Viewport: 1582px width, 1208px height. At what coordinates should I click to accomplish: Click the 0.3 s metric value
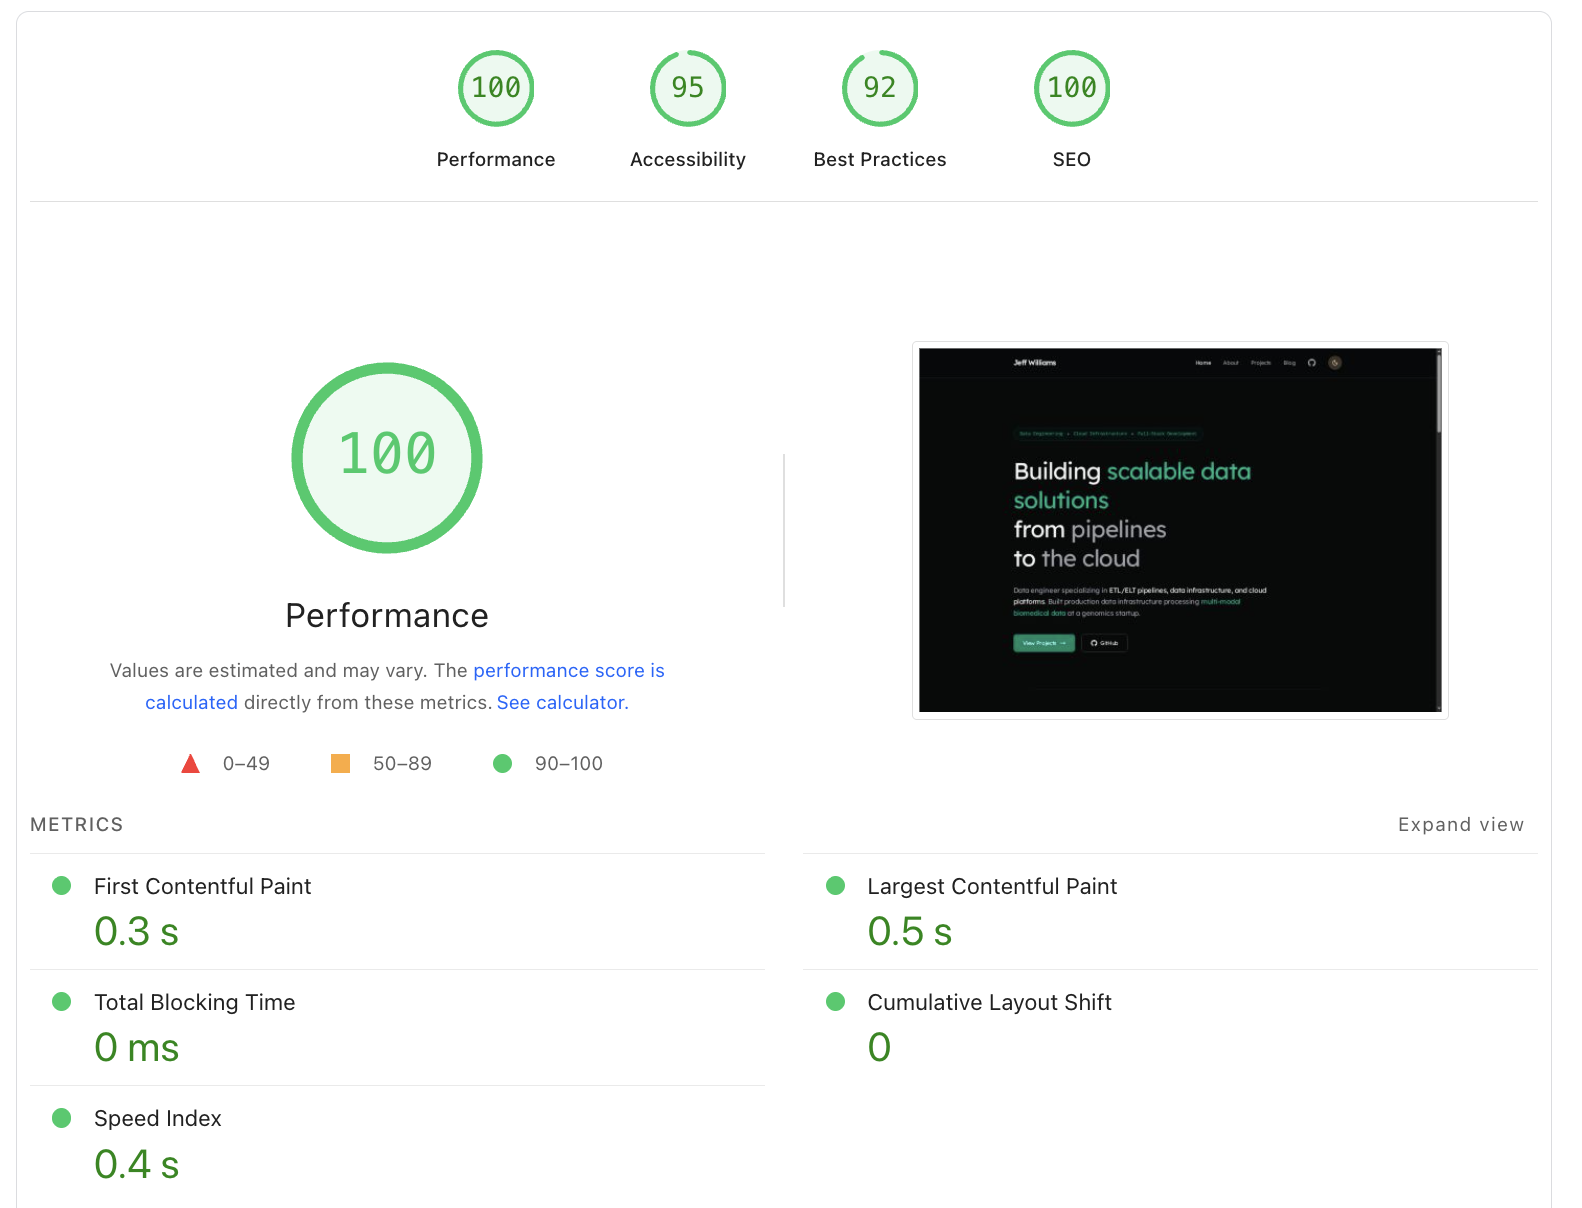(x=136, y=932)
